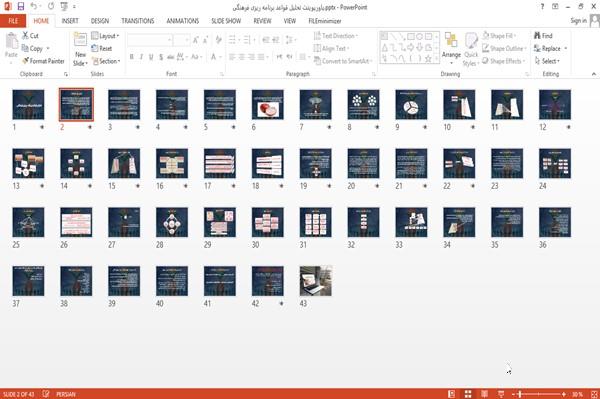The height and width of the screenshot is (399, 600).
Task: Switch to Normal view in status bar
Action: coord(452,394)
